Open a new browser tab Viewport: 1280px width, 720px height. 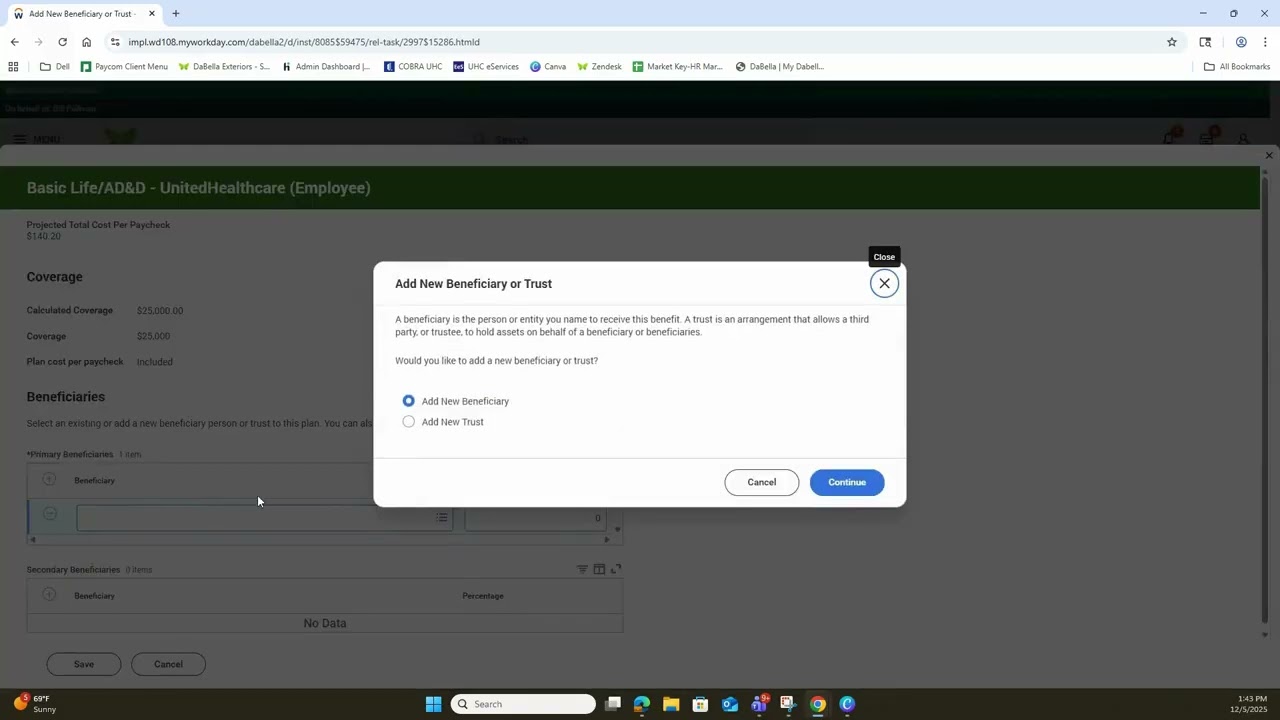176,14
